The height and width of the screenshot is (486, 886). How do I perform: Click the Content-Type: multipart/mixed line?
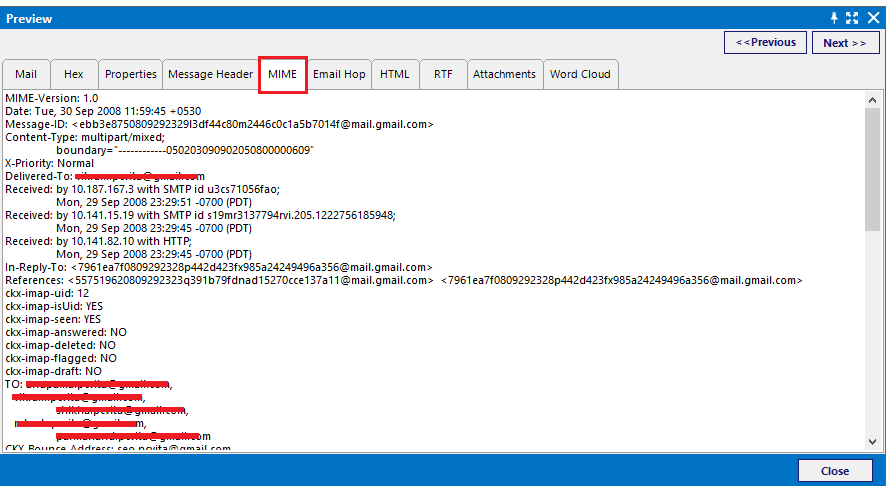[x=85, y=137]
